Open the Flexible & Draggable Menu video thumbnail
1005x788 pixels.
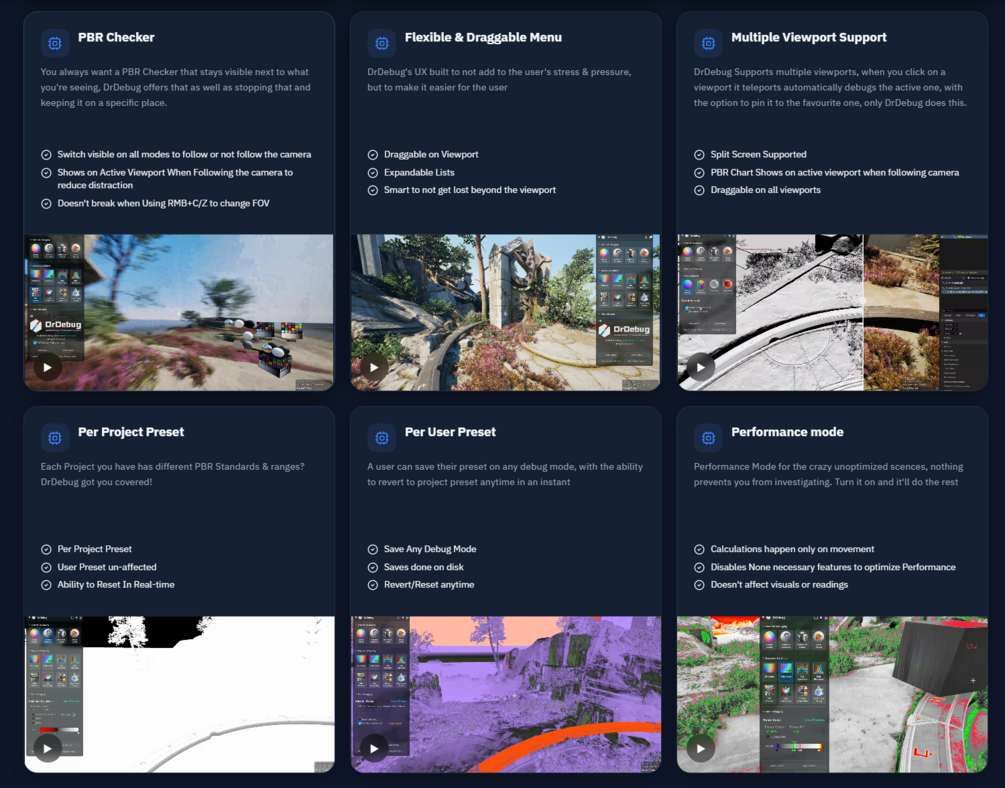pos(506,312)
